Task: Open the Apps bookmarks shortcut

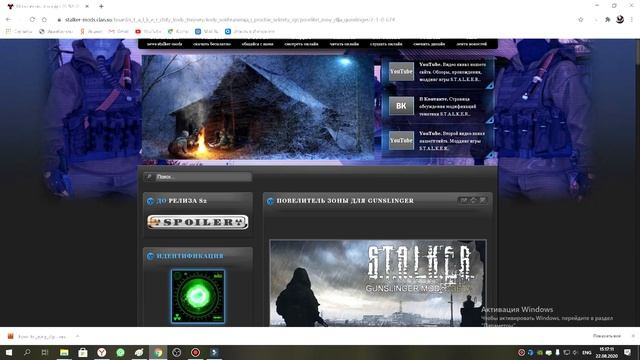Action: click(18, 31)
